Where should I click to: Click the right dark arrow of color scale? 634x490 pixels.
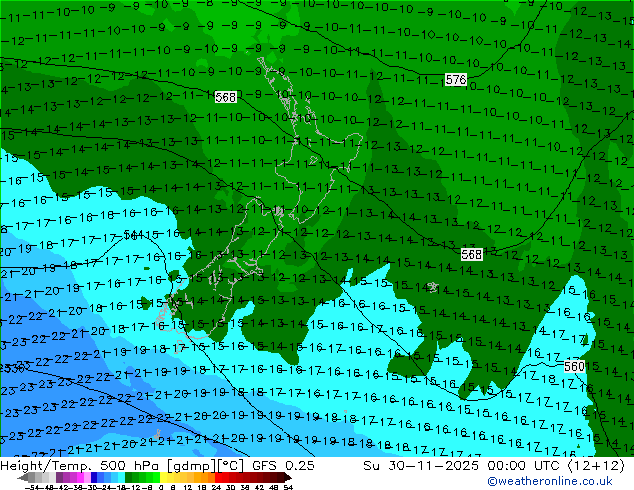point(287,477)
